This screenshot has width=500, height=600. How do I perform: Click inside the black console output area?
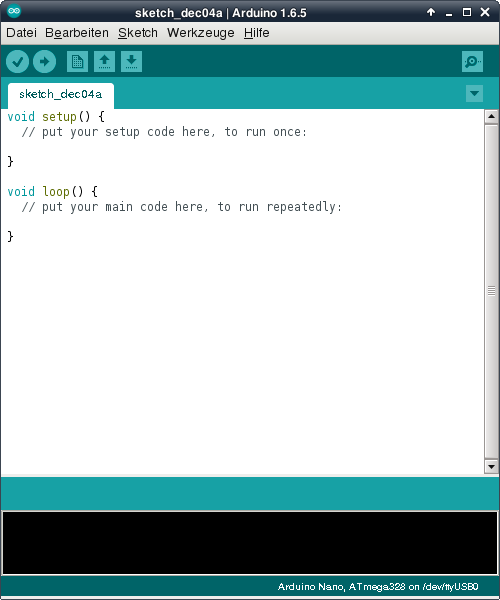point(250,543)
